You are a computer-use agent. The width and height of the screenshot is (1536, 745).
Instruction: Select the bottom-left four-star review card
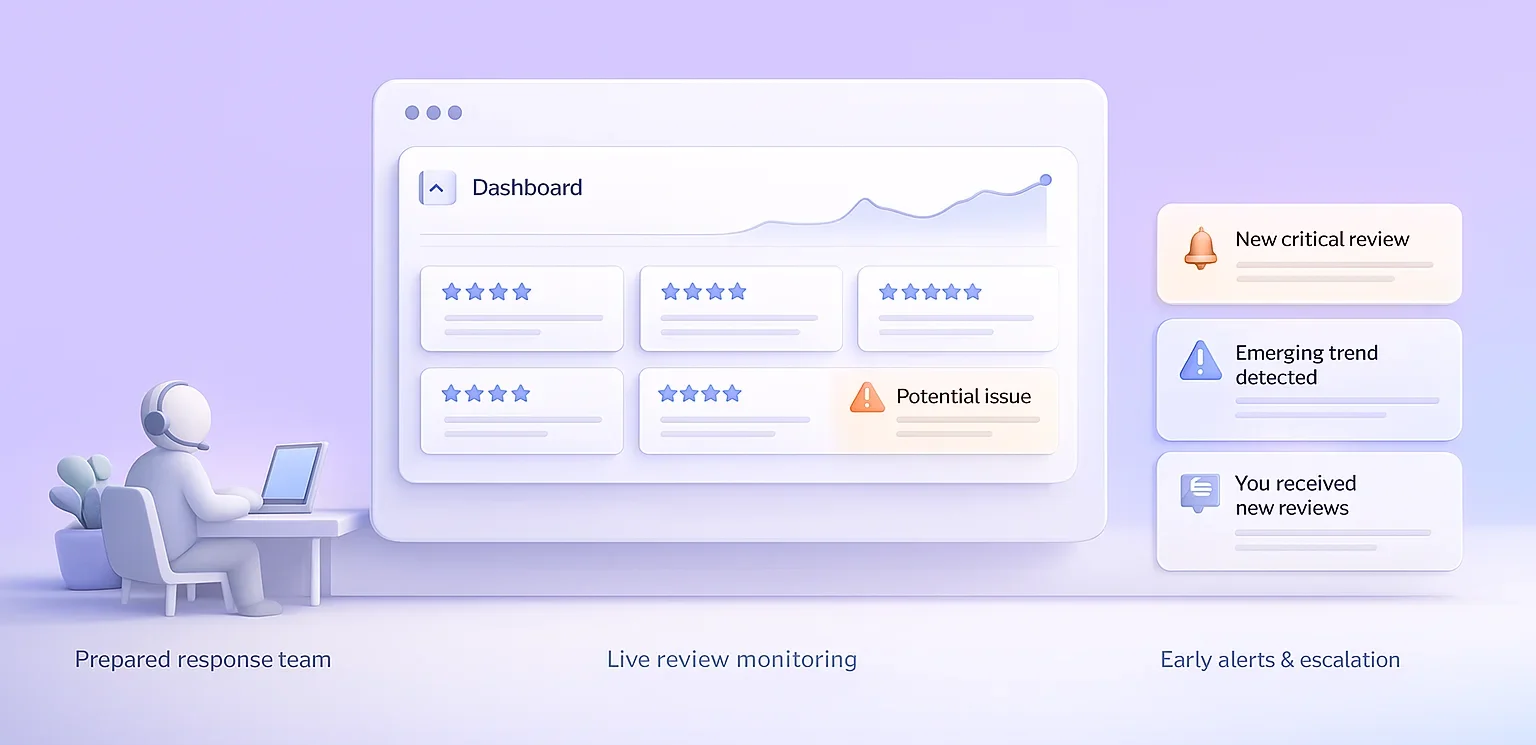click(x=521, y=411)
